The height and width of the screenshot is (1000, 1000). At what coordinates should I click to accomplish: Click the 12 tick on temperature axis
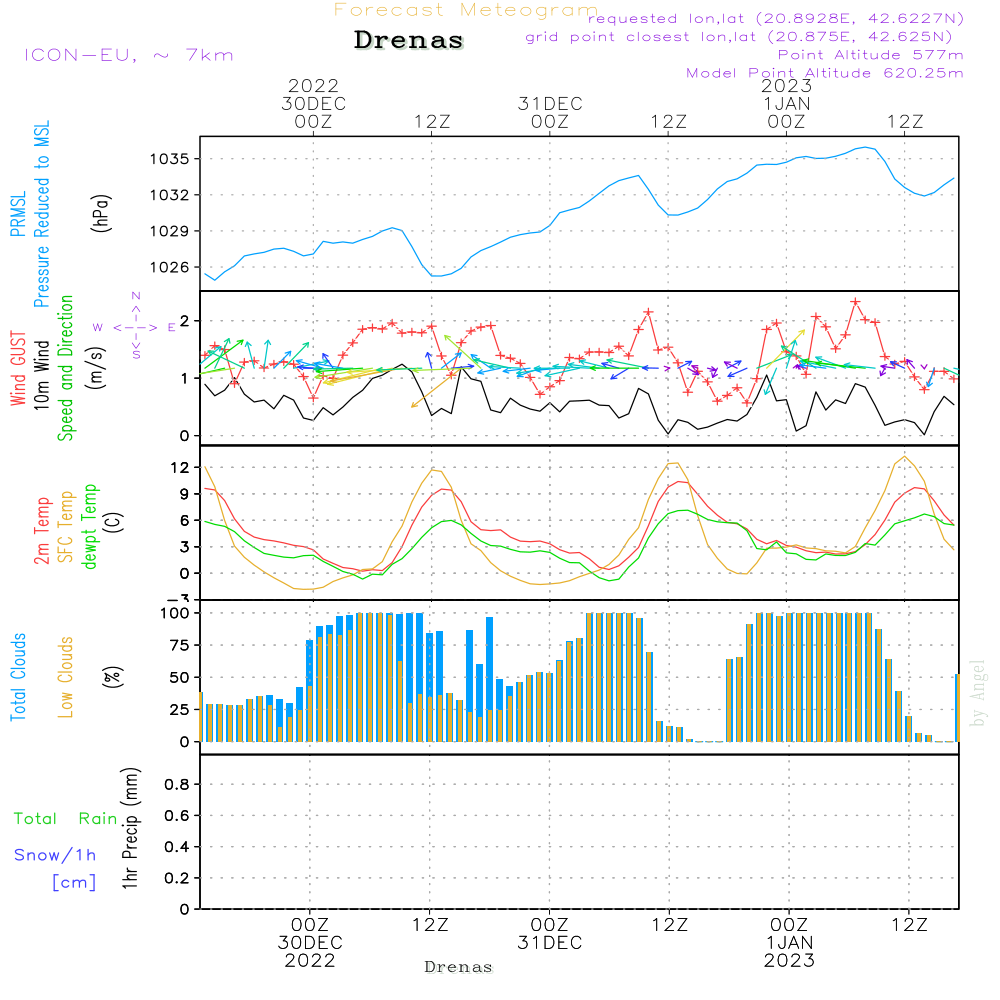click(x=180, y=467)
